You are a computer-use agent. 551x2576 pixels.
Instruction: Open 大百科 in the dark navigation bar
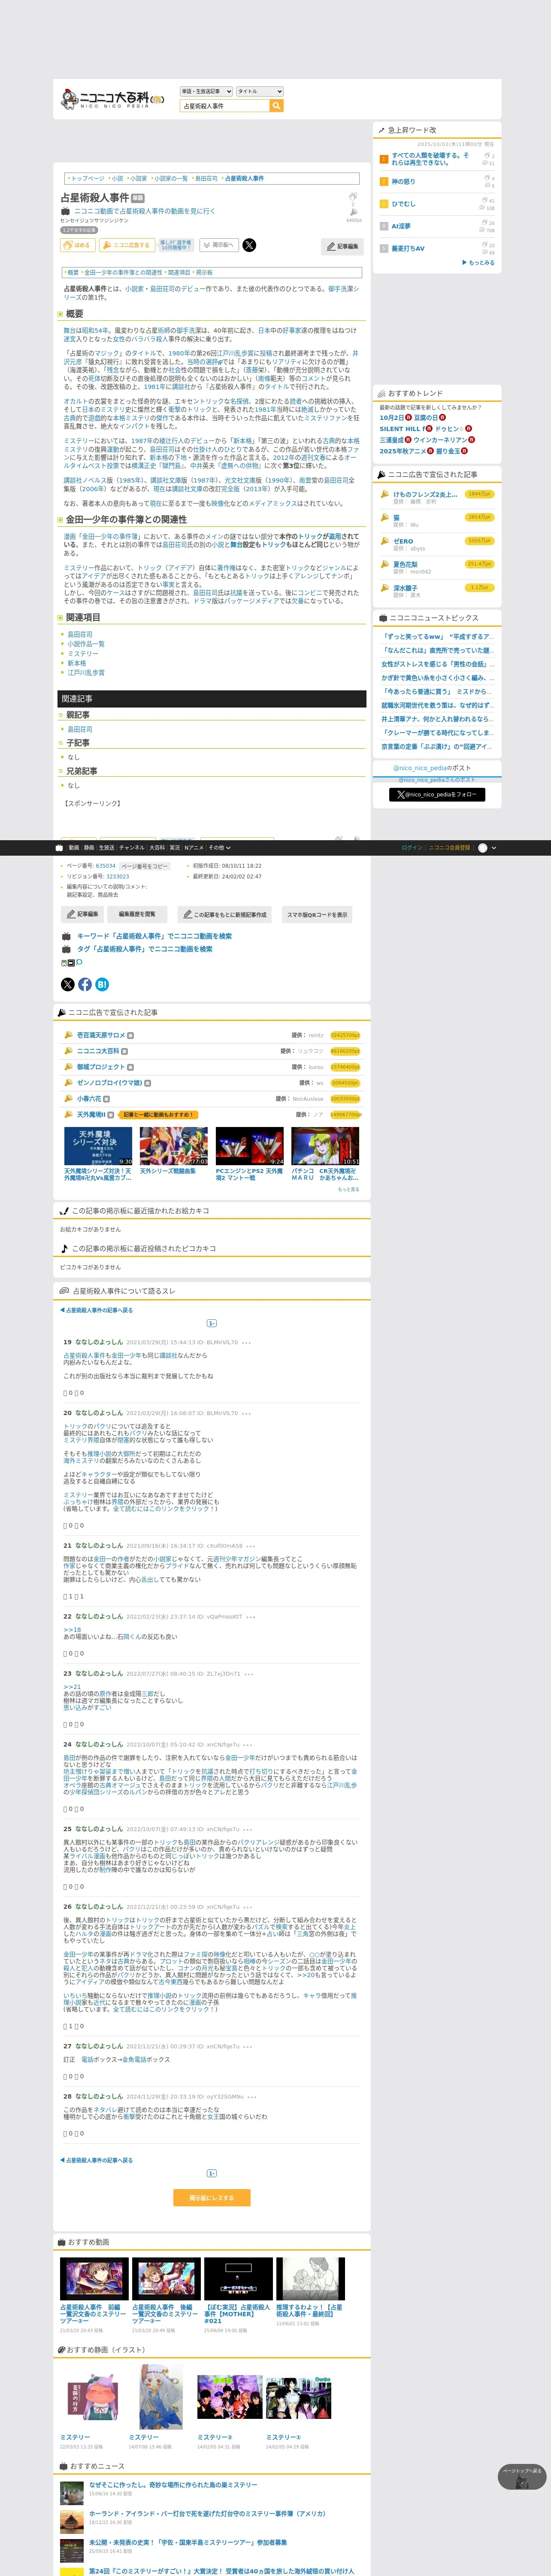(157, 848)
